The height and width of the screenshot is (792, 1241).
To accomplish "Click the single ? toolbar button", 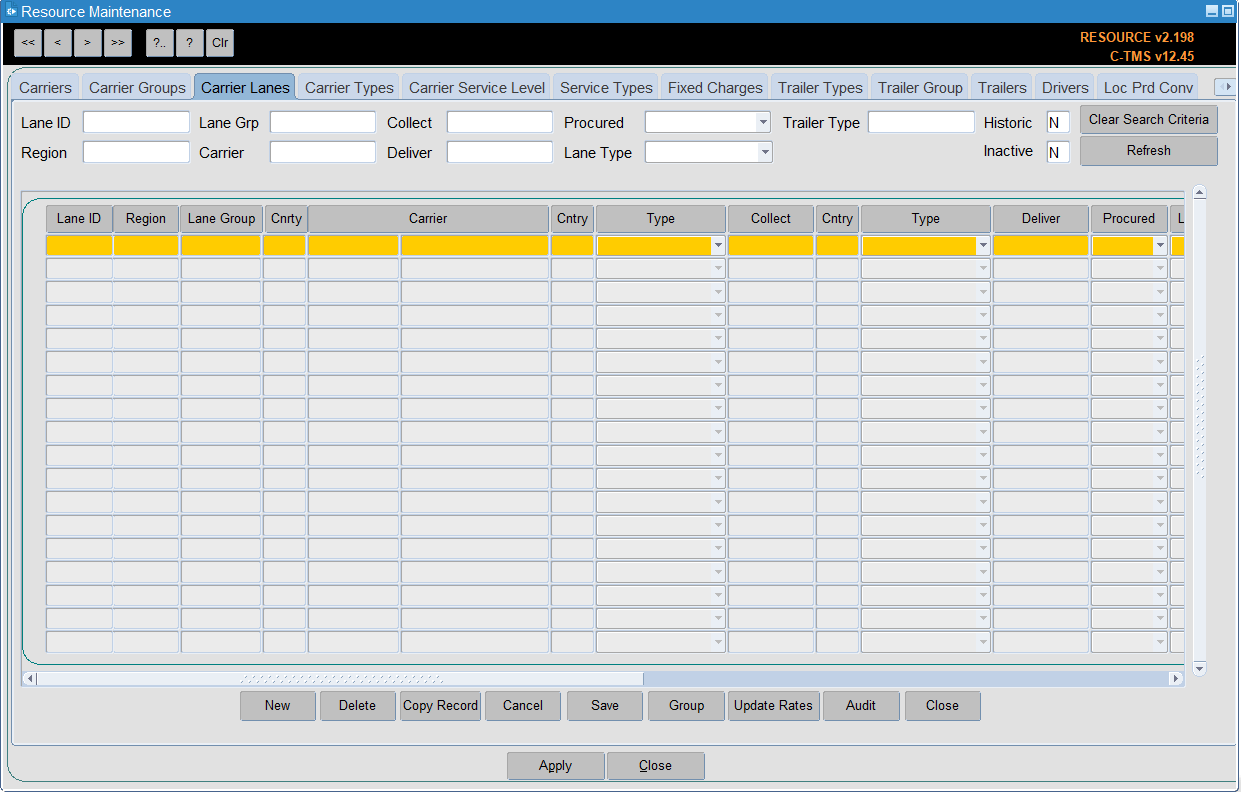I will [x=190, y=43].
